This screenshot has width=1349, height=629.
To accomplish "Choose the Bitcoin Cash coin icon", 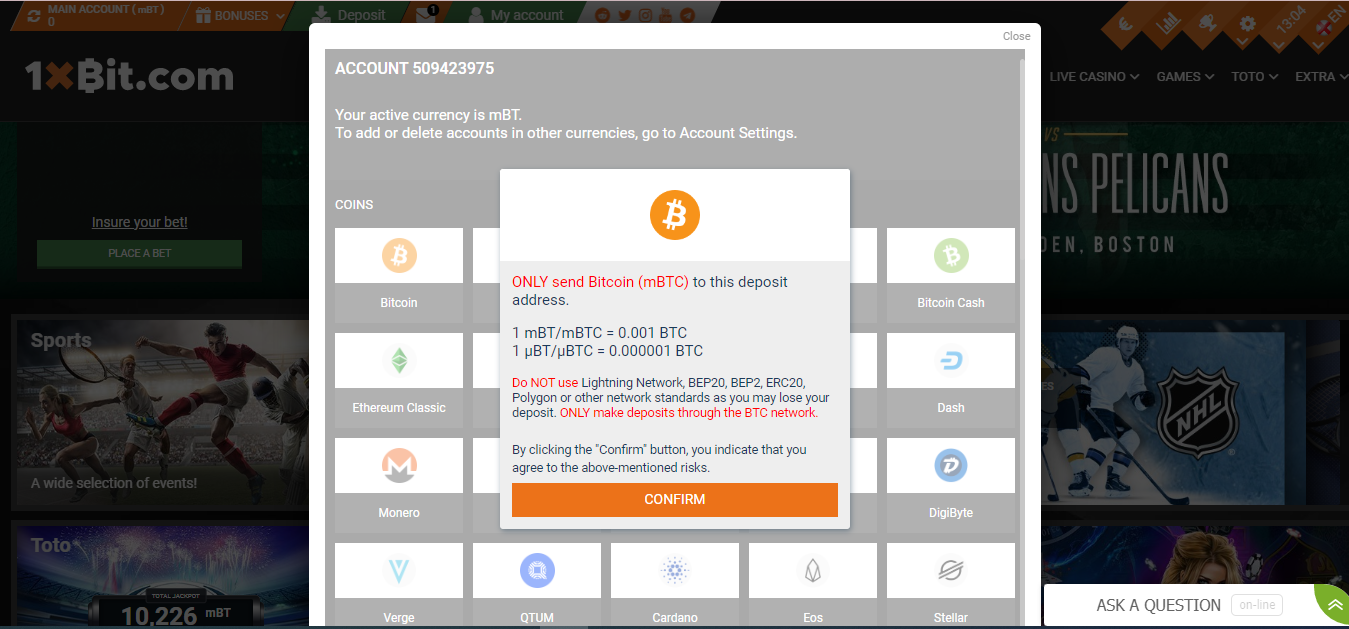I will (951, 256).
